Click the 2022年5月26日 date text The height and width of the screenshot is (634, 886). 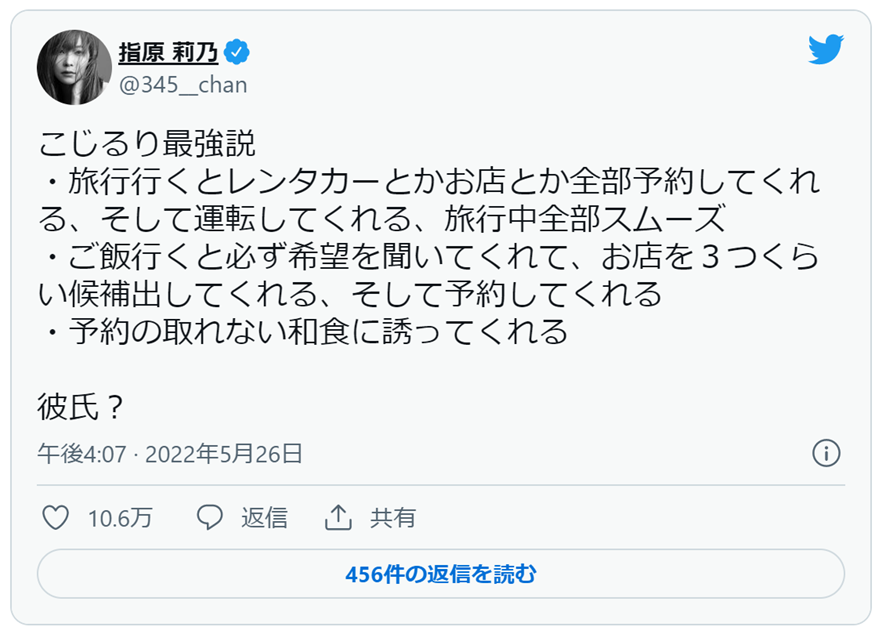coord(224,454)
